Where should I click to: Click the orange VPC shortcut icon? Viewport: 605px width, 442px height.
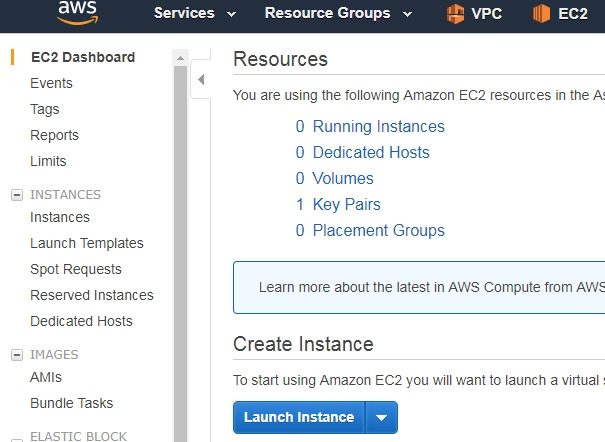(x=456, y=13)
